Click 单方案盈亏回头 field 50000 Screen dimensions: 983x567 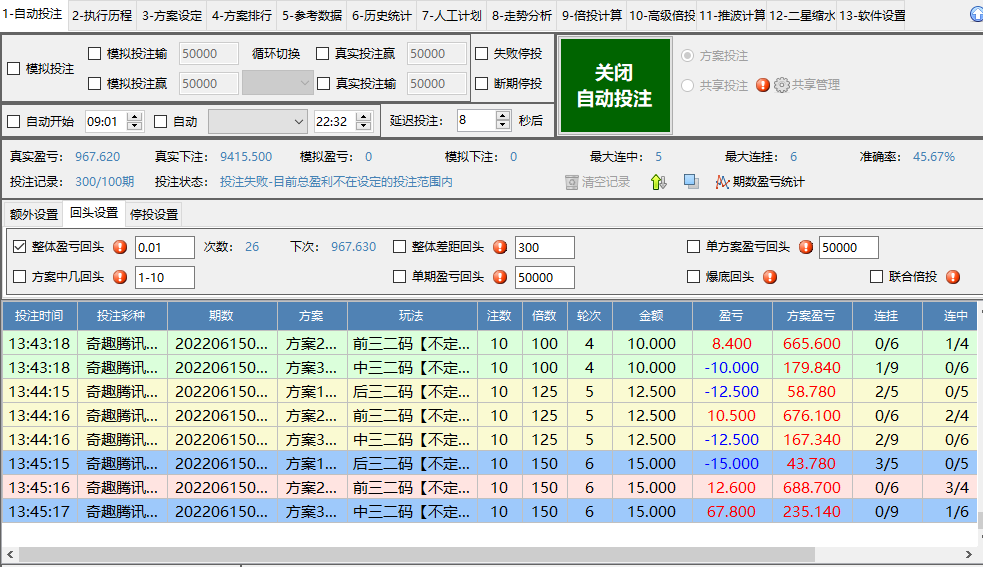(849, 247)
